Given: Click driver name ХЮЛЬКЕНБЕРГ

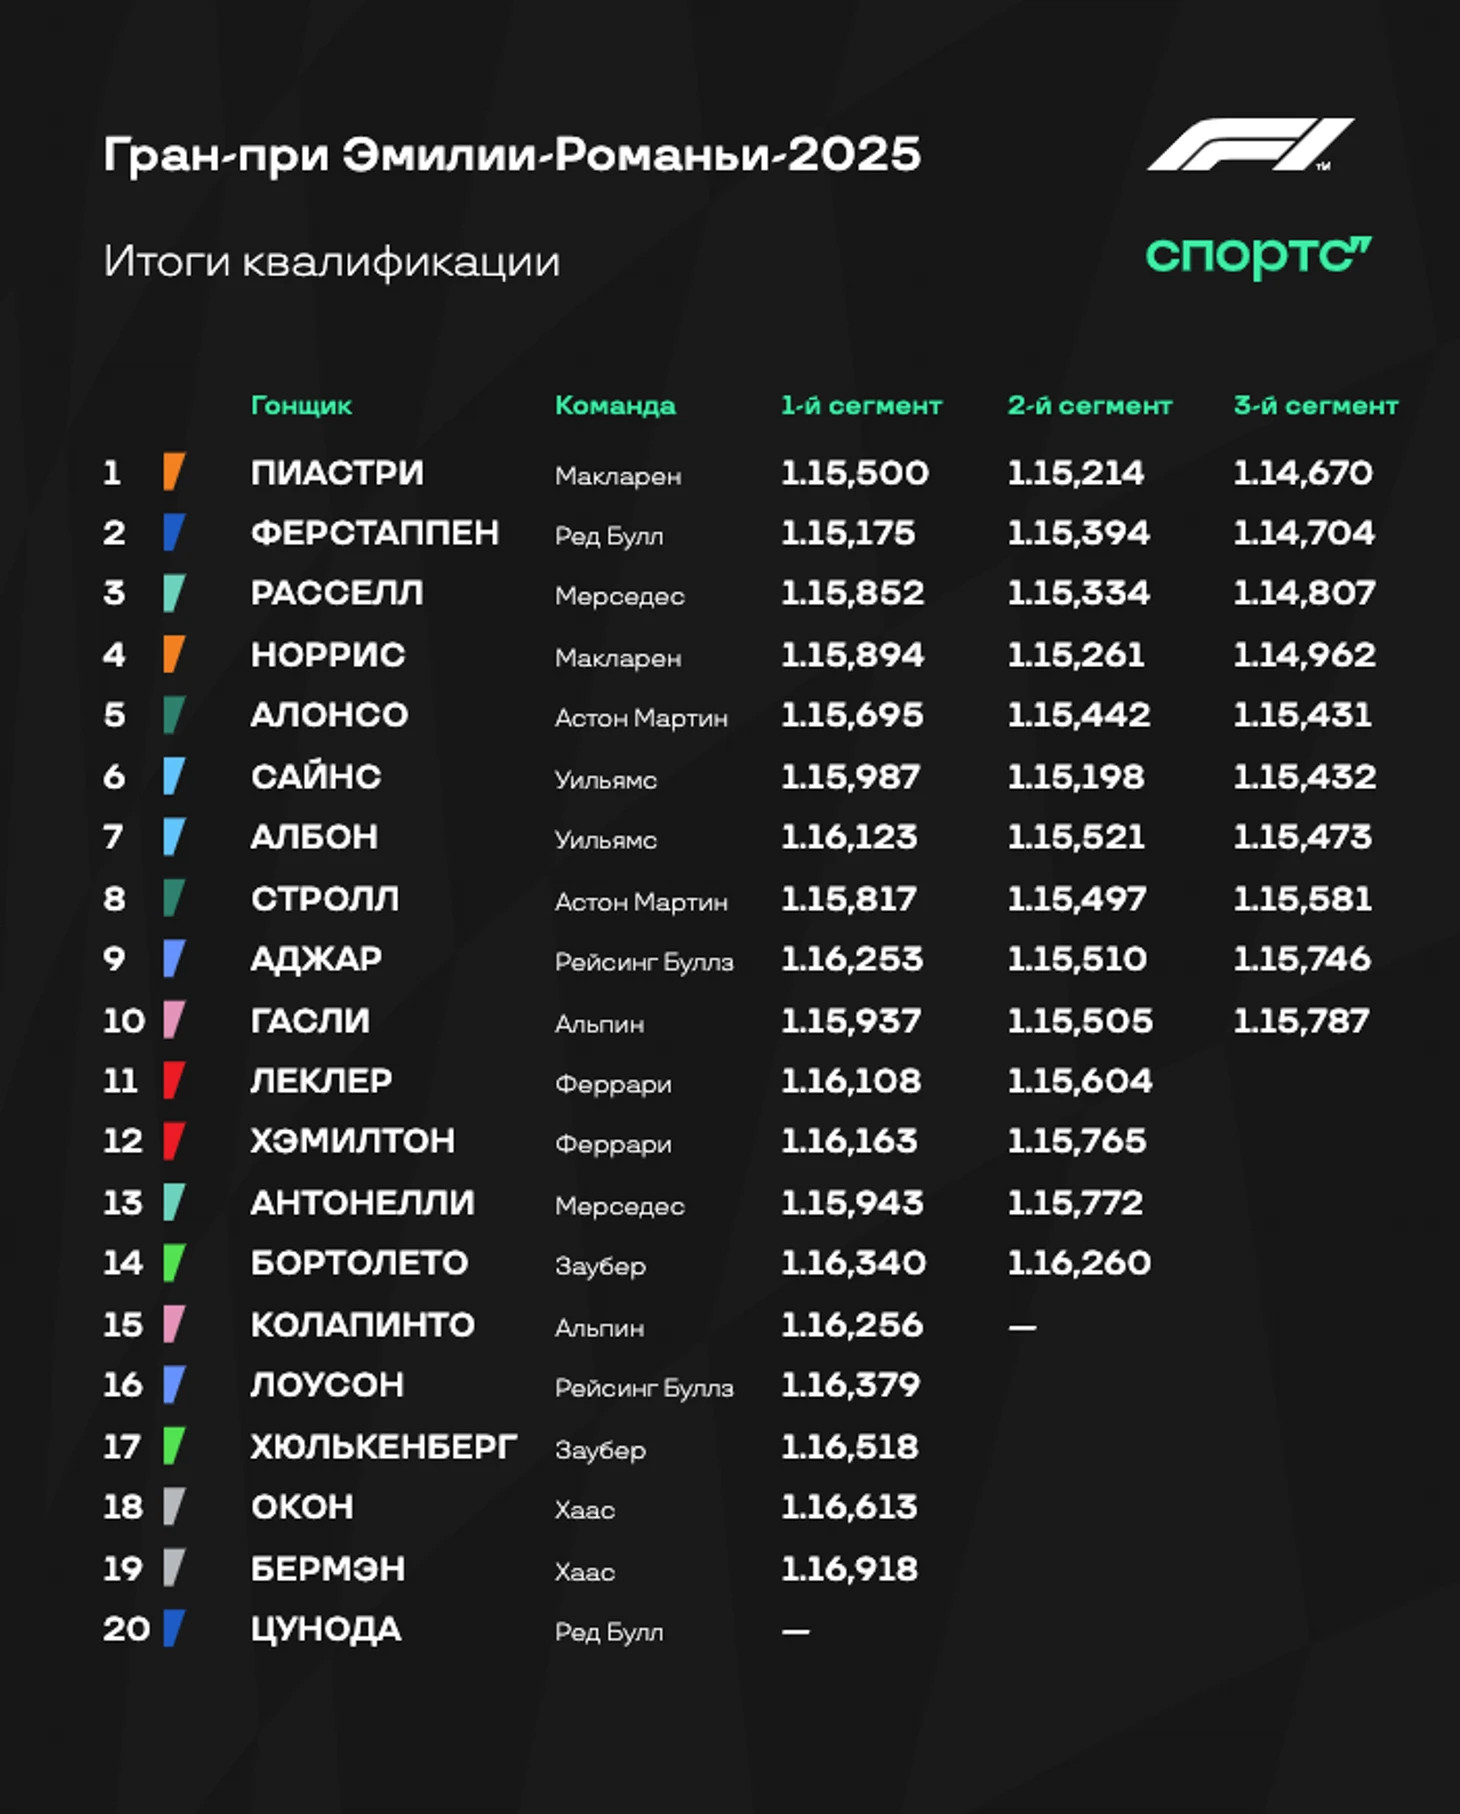Looking at the screenshot, I should [x=384, y=1446].
